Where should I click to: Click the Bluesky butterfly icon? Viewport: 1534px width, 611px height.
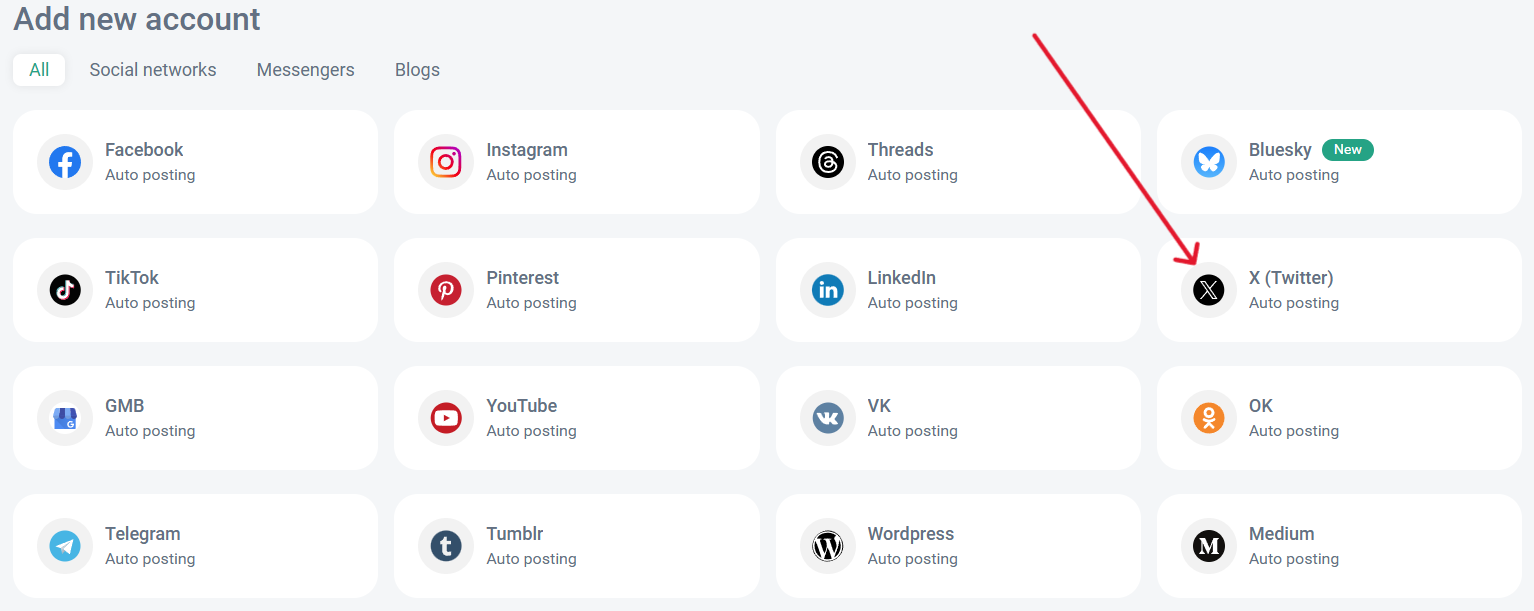pos(1209,162)
